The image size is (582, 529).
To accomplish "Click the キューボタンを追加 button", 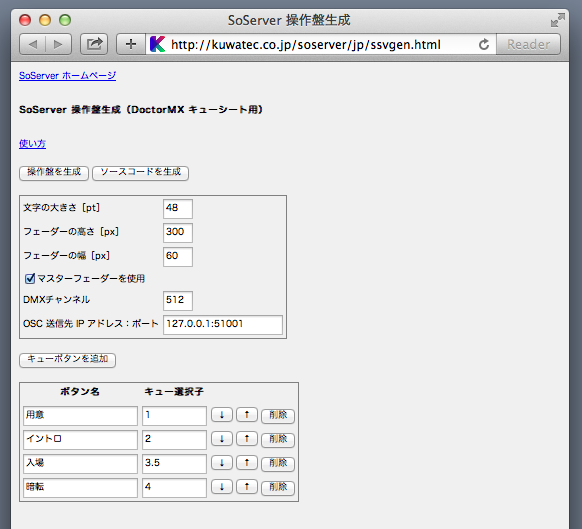I will 67,360.
